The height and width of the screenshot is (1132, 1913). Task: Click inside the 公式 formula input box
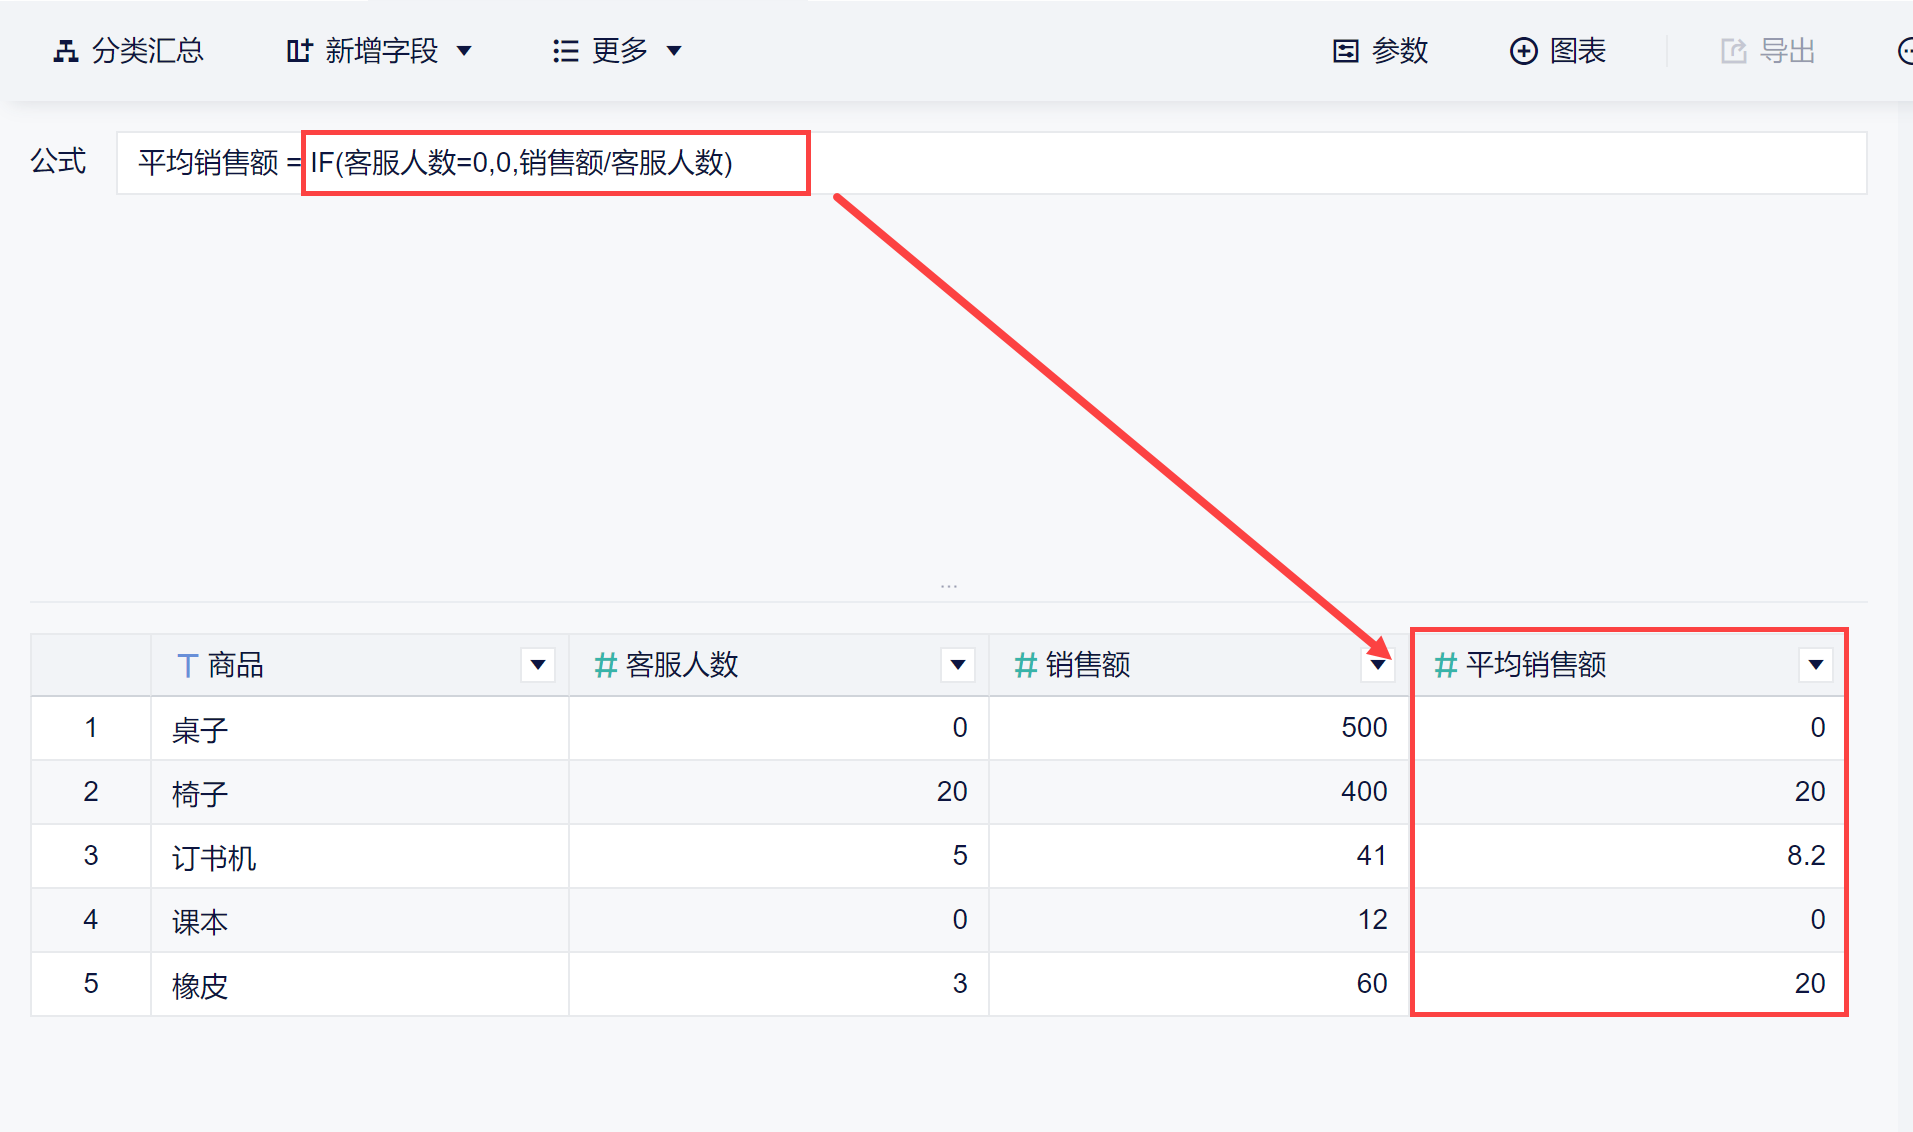[1300, 163]
